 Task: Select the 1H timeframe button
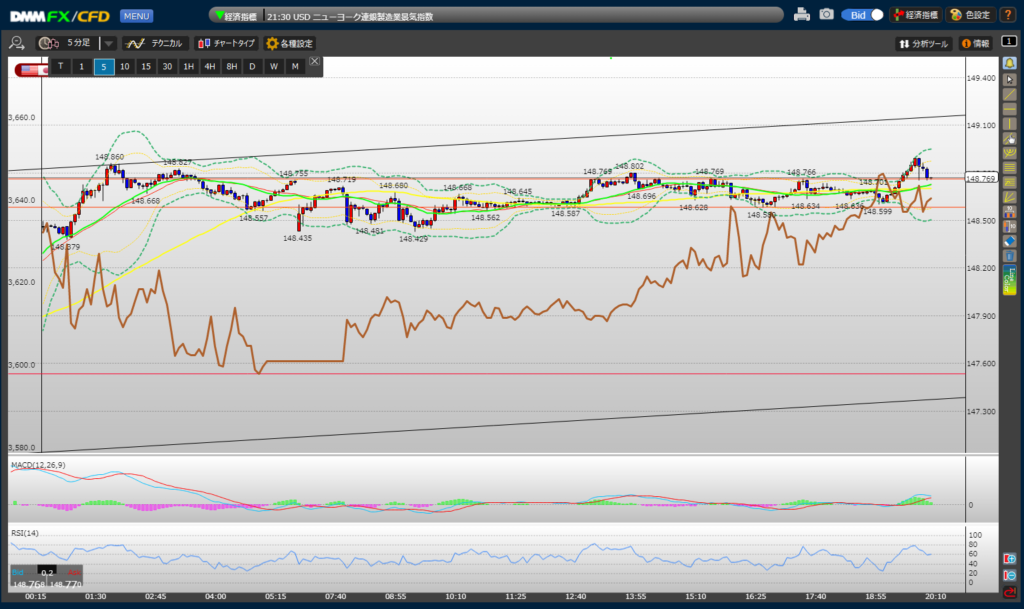[x=188, y=66]
